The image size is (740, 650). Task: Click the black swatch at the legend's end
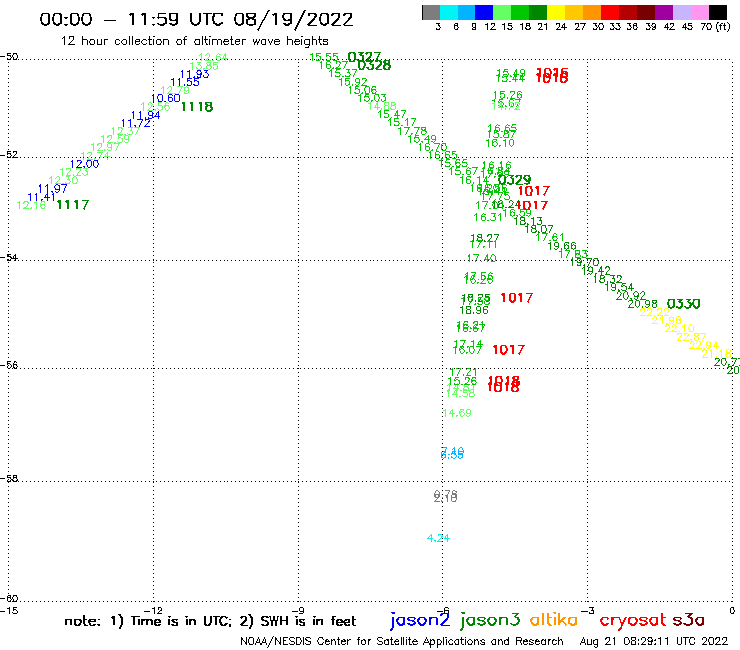coord(718,12)
